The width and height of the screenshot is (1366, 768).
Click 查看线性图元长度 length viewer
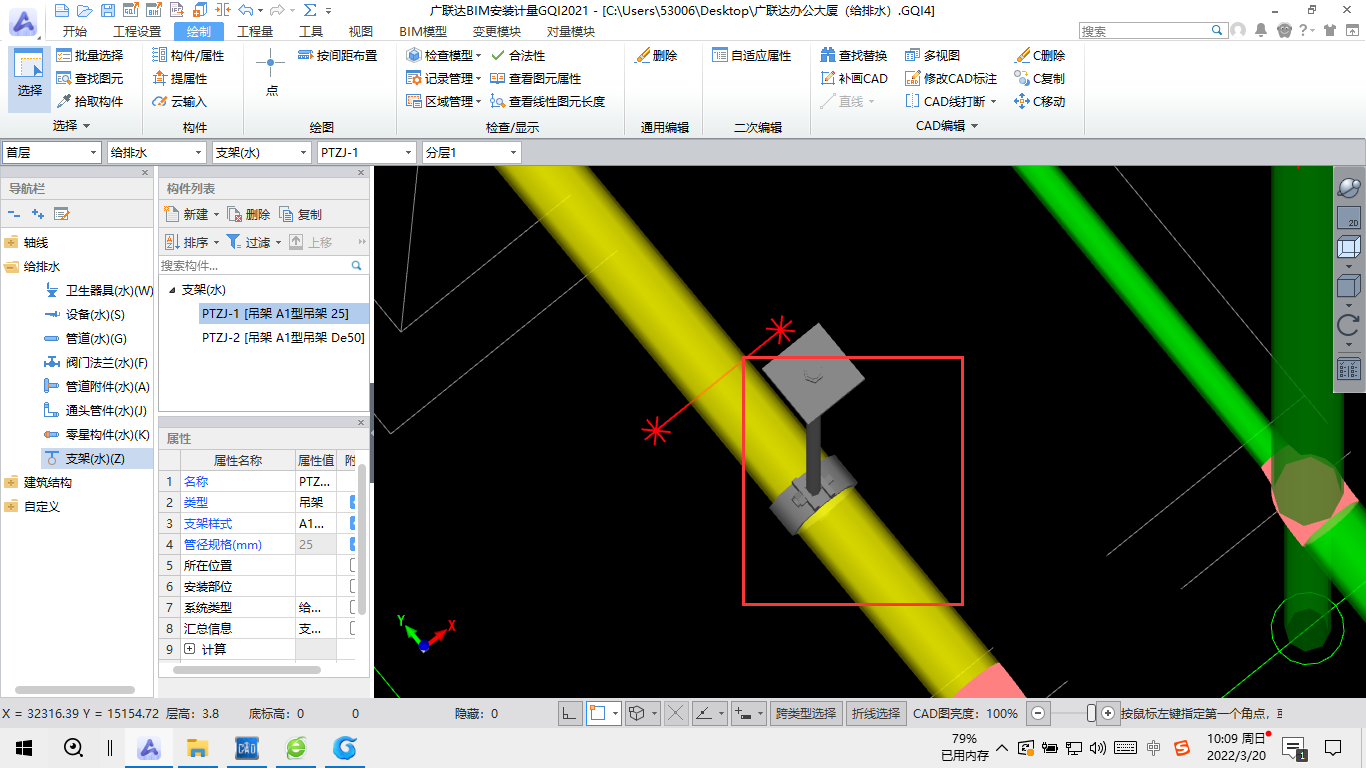(x=547, y=101)
